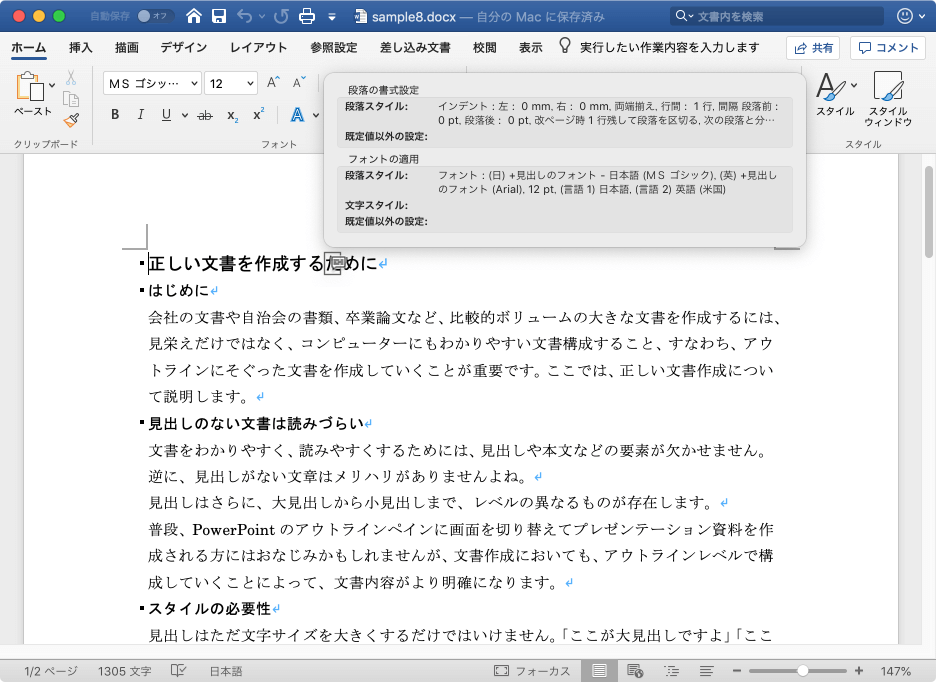Enter フォーカス mode
Screen dimensions: 936x682
(532, 671)
